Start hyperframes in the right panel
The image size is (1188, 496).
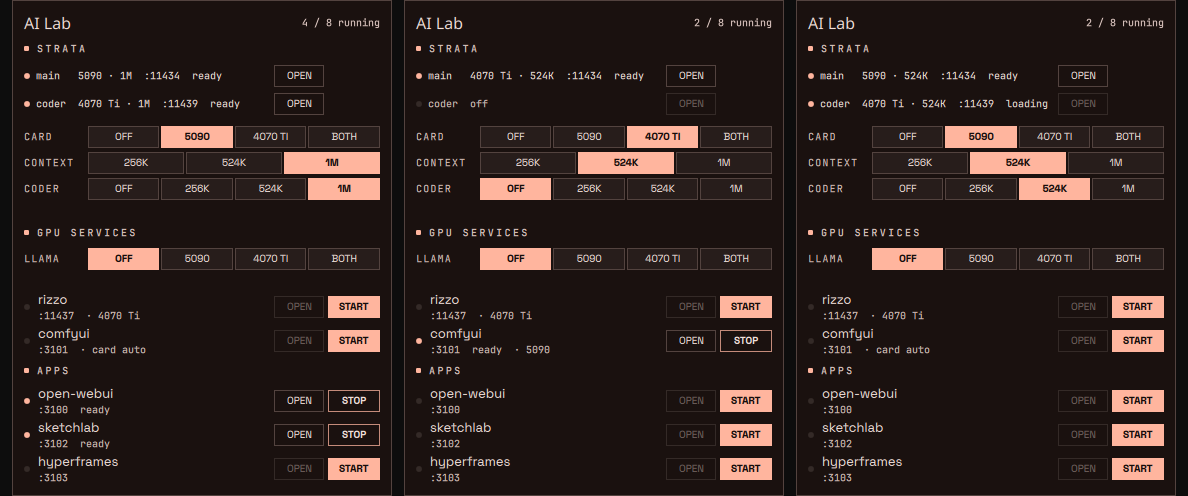[x=1138, y=469]
